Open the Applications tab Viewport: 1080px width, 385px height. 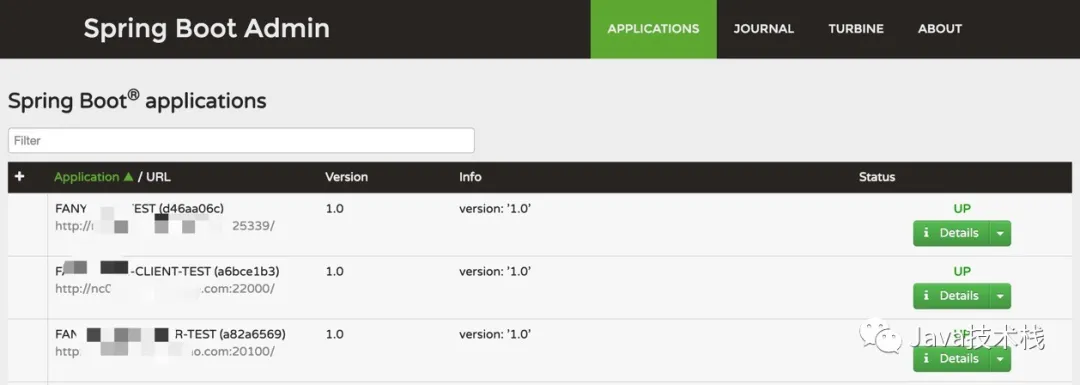(x=653, y=29)
